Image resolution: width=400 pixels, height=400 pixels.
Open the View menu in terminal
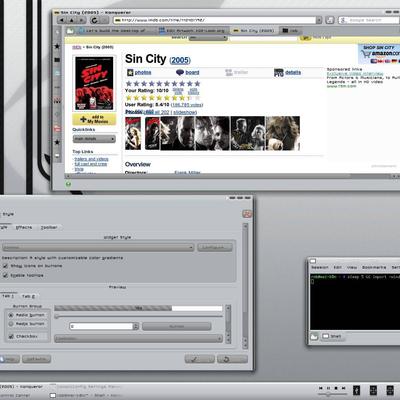[352, 267]
